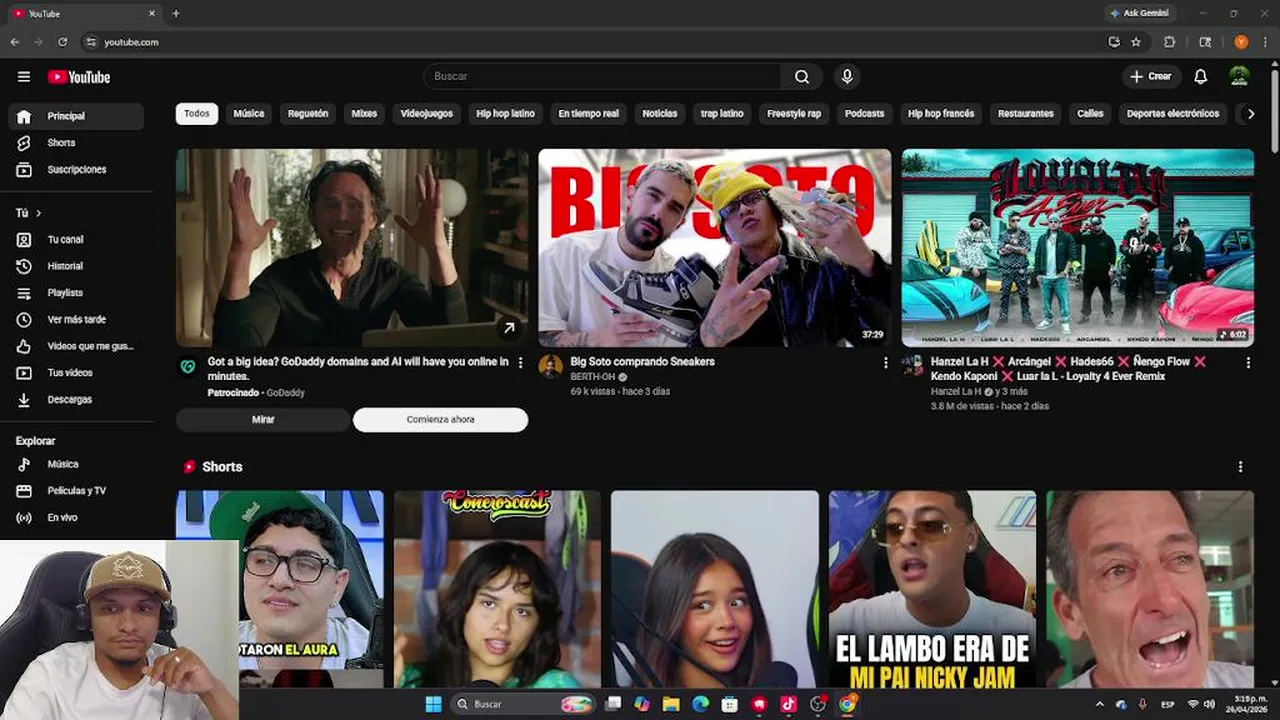The image size is (1280, 720).
Task: Open Tus videos in the sidebar
Action: tap(77, 373)
